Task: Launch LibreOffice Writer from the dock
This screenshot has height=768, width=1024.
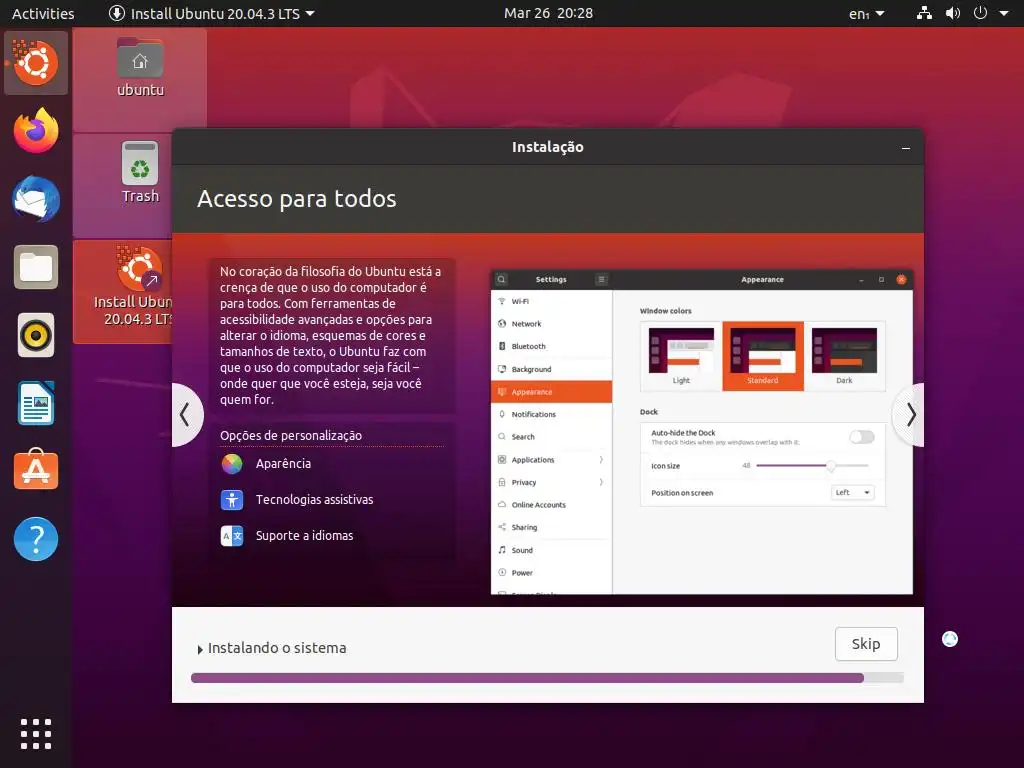Action: tap(36, 404)
